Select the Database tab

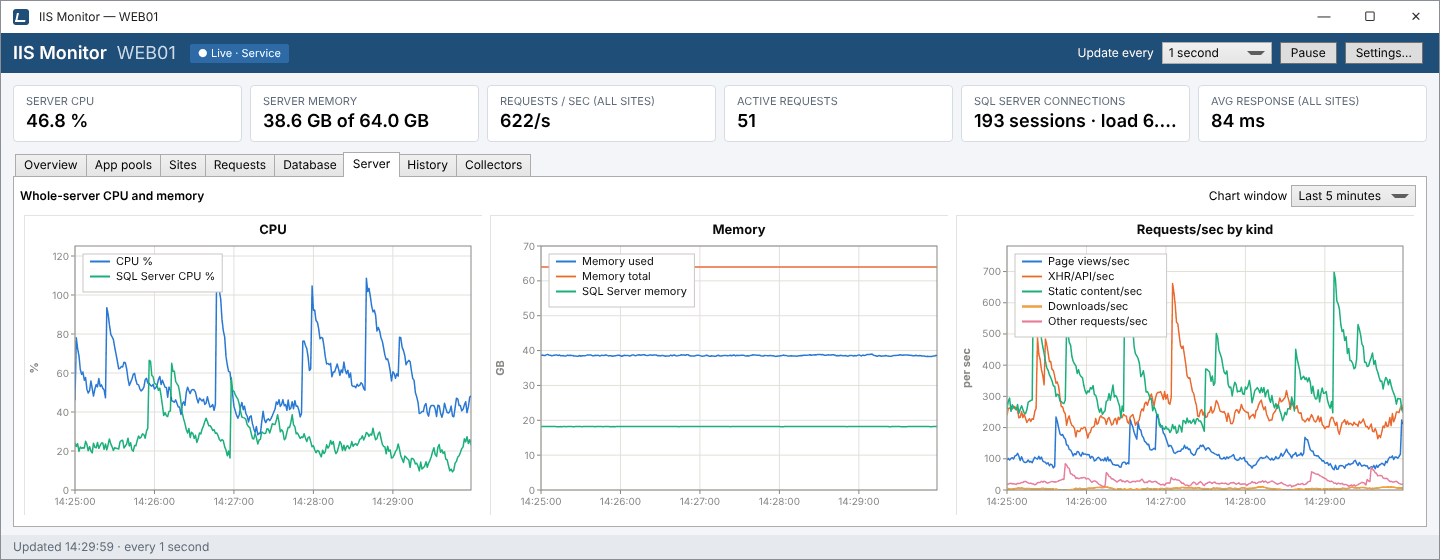click(x=309, y=165)
